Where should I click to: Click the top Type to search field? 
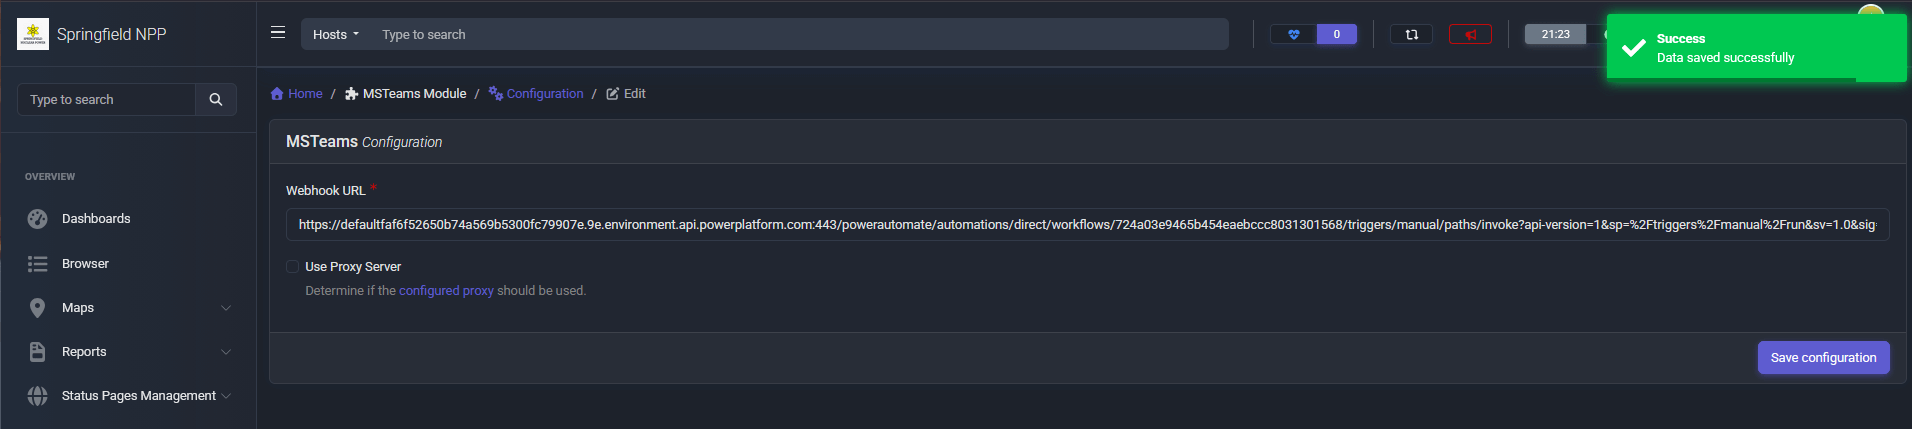pyautogui.click(x=800, y=34)
